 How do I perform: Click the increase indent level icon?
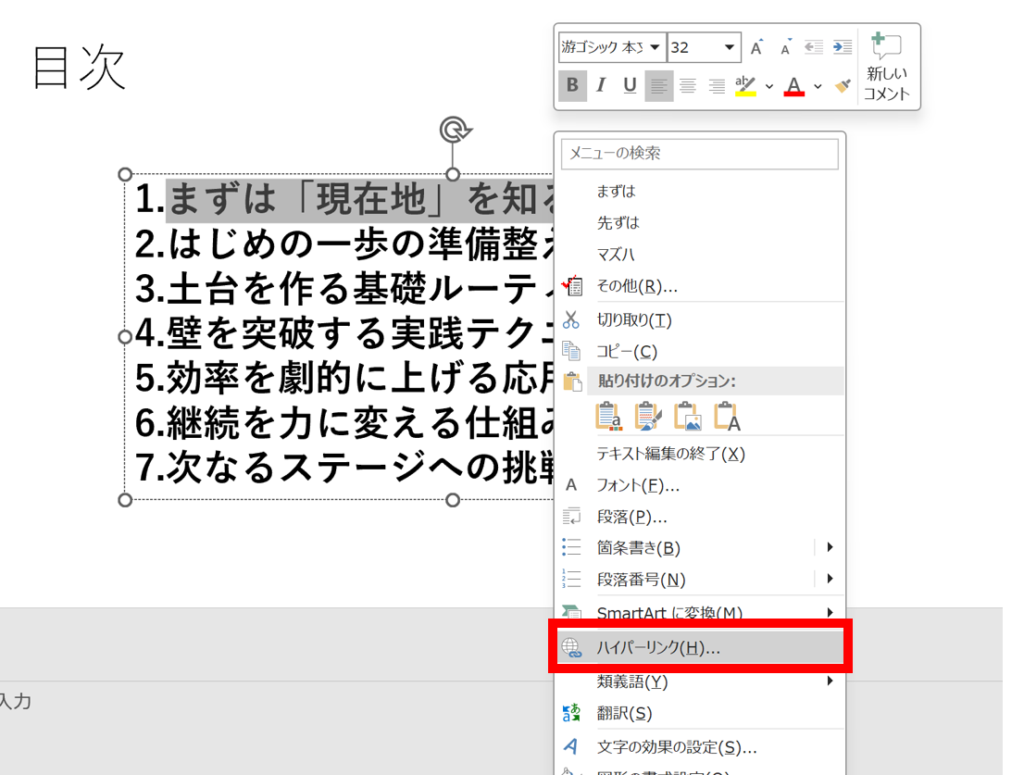(x=843, y=48)
